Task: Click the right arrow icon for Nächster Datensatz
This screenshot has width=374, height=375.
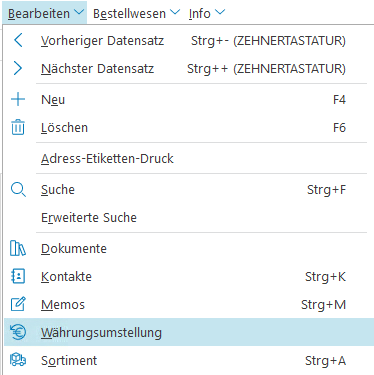Action: point(18,68)
